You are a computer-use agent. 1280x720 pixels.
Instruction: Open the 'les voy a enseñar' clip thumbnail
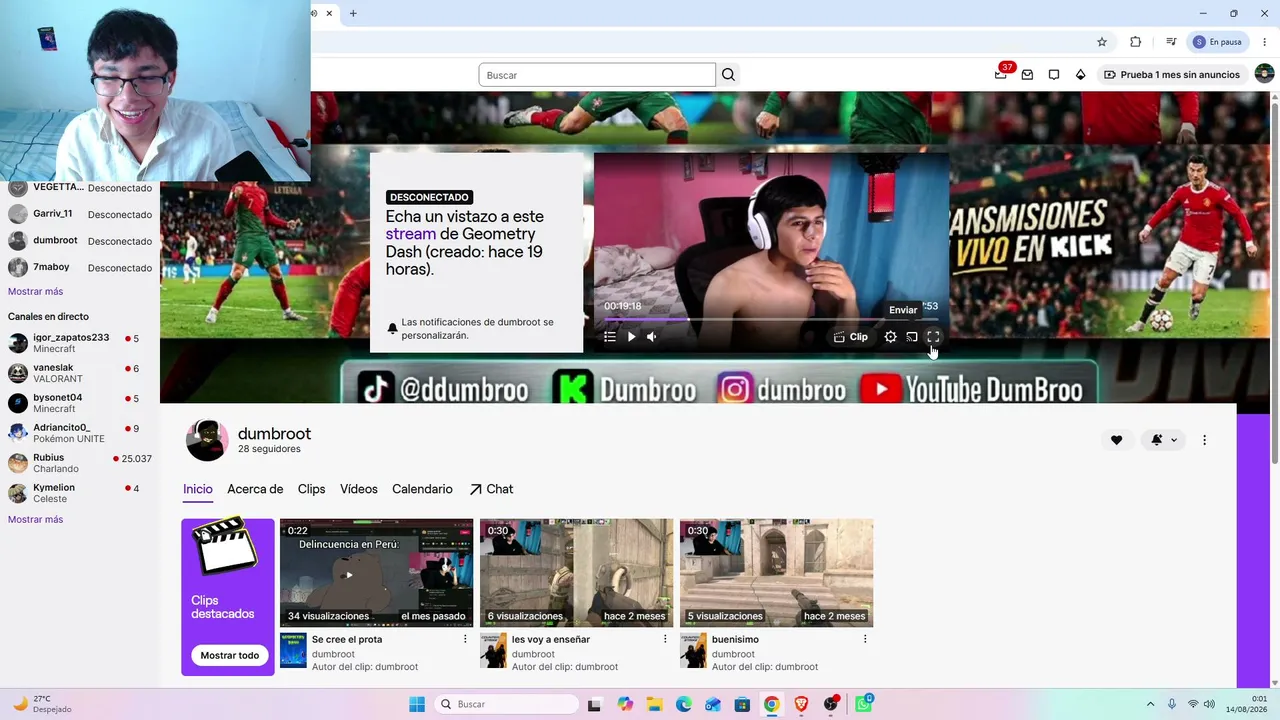(577, 573)
